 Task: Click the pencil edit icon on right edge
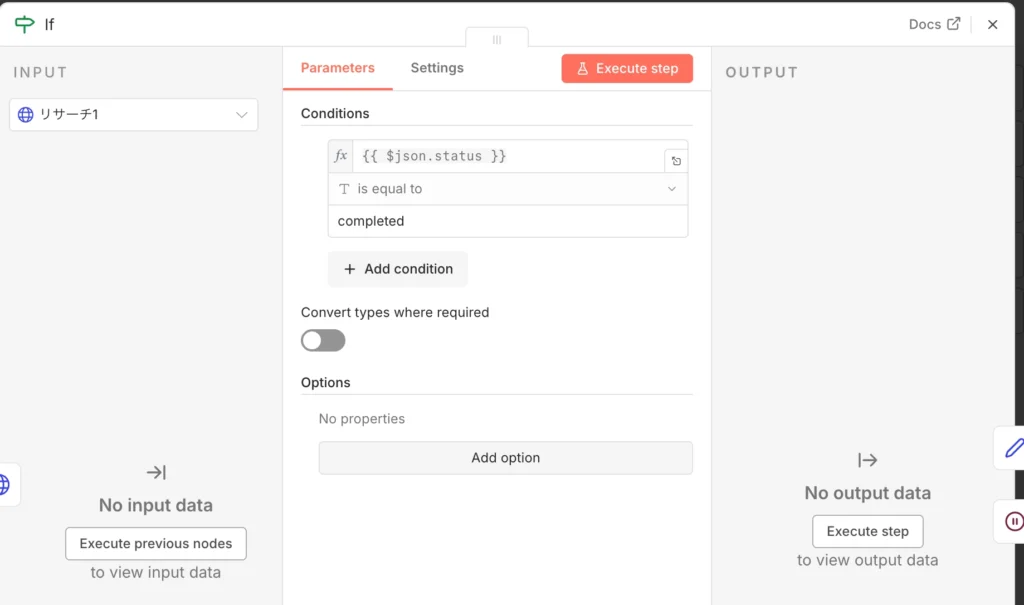tap(1012, 447)
